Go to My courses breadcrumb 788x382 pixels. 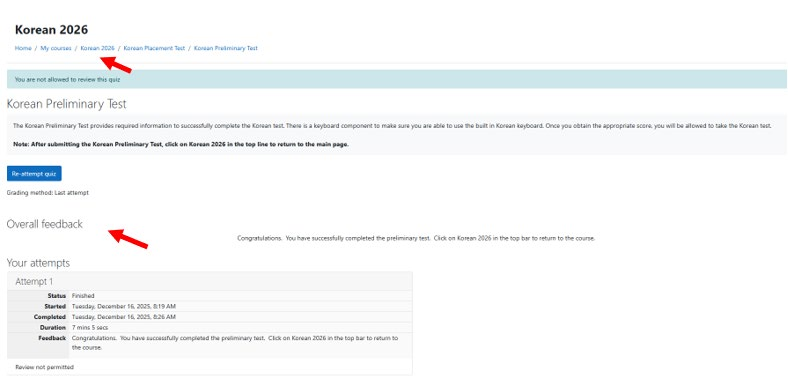click(x=56, y=48)
